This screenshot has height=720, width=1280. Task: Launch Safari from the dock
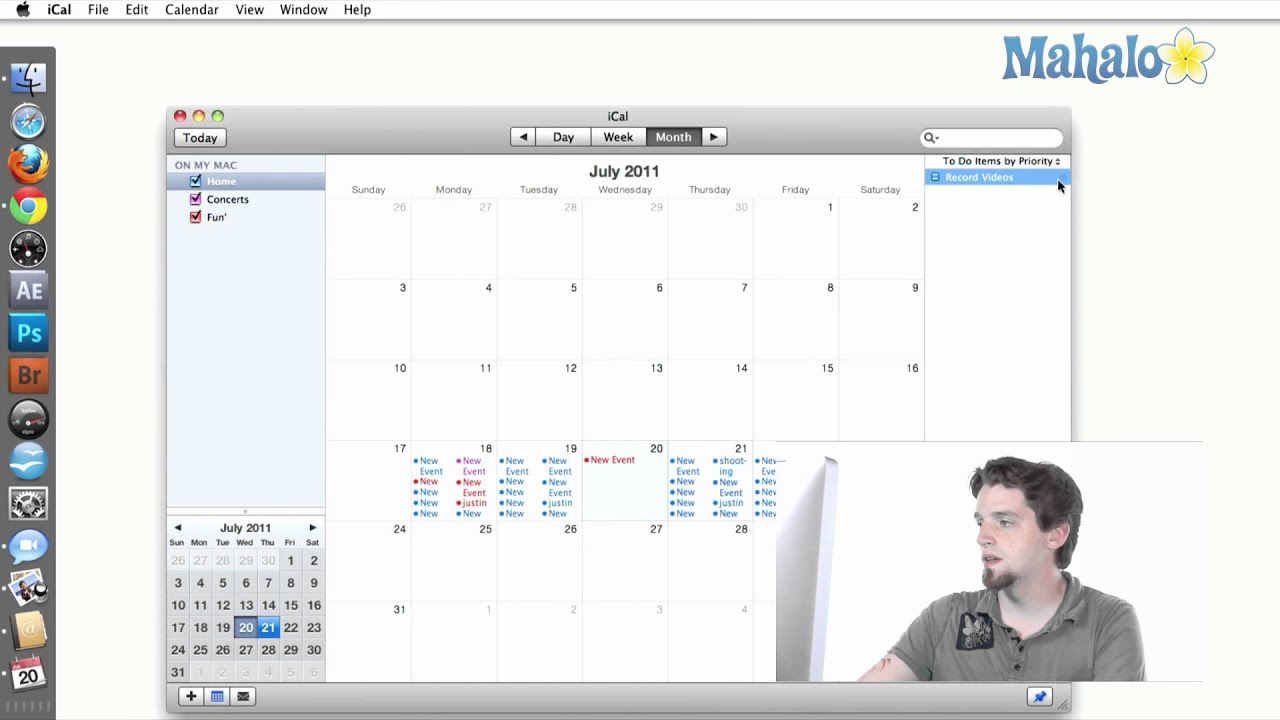coord(28,122)
